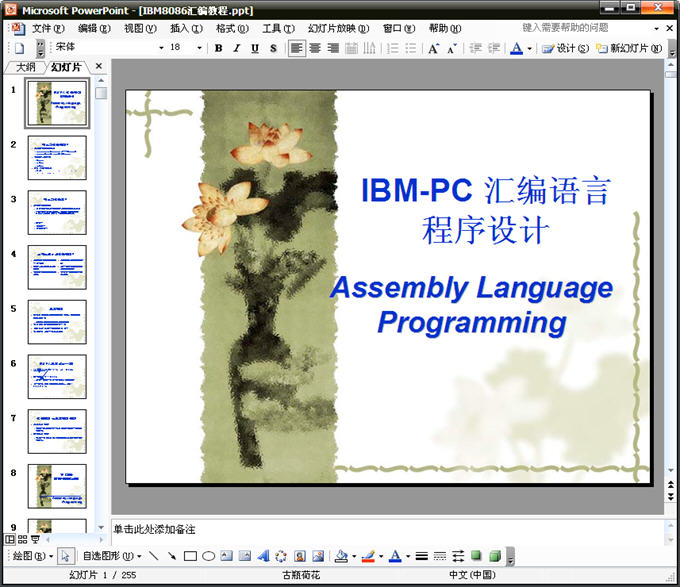Switch to slide sorter view icon
This screenshot has height=587, width=680.
point(22,539)
